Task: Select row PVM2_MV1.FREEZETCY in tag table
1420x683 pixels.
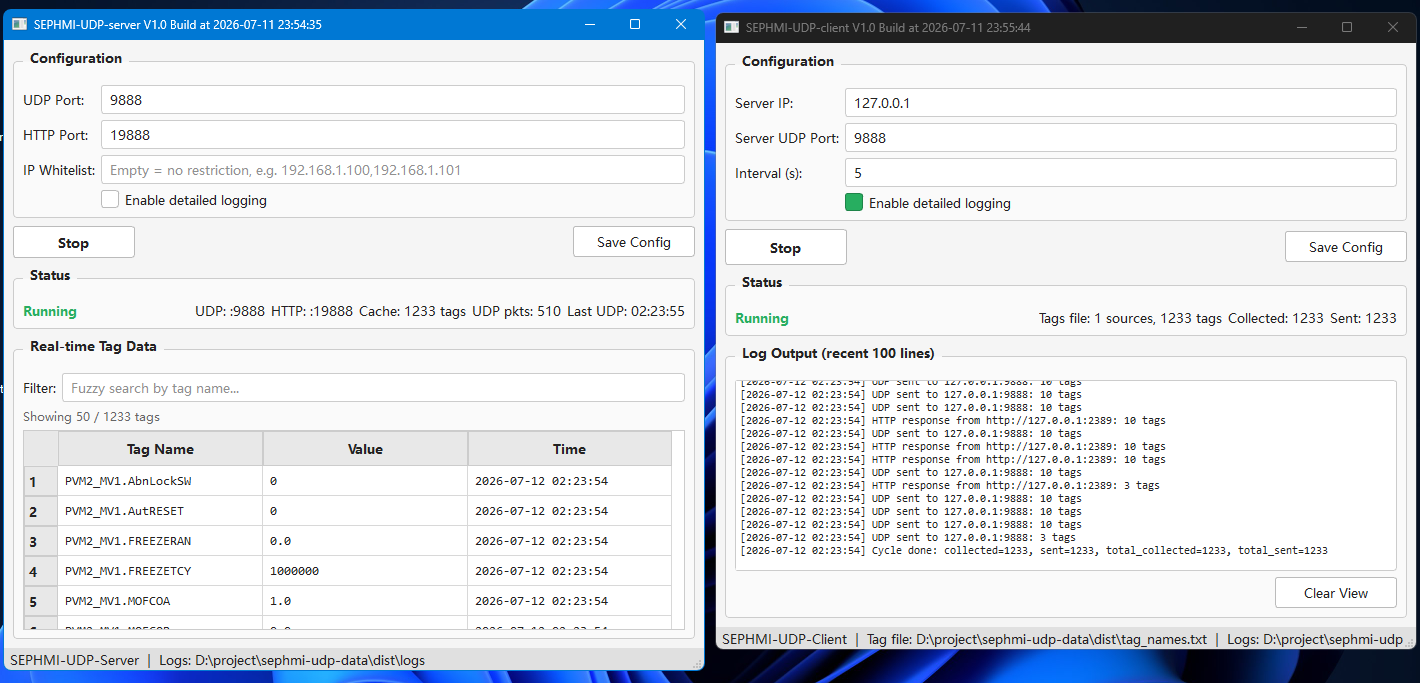Action: (348, 571)
